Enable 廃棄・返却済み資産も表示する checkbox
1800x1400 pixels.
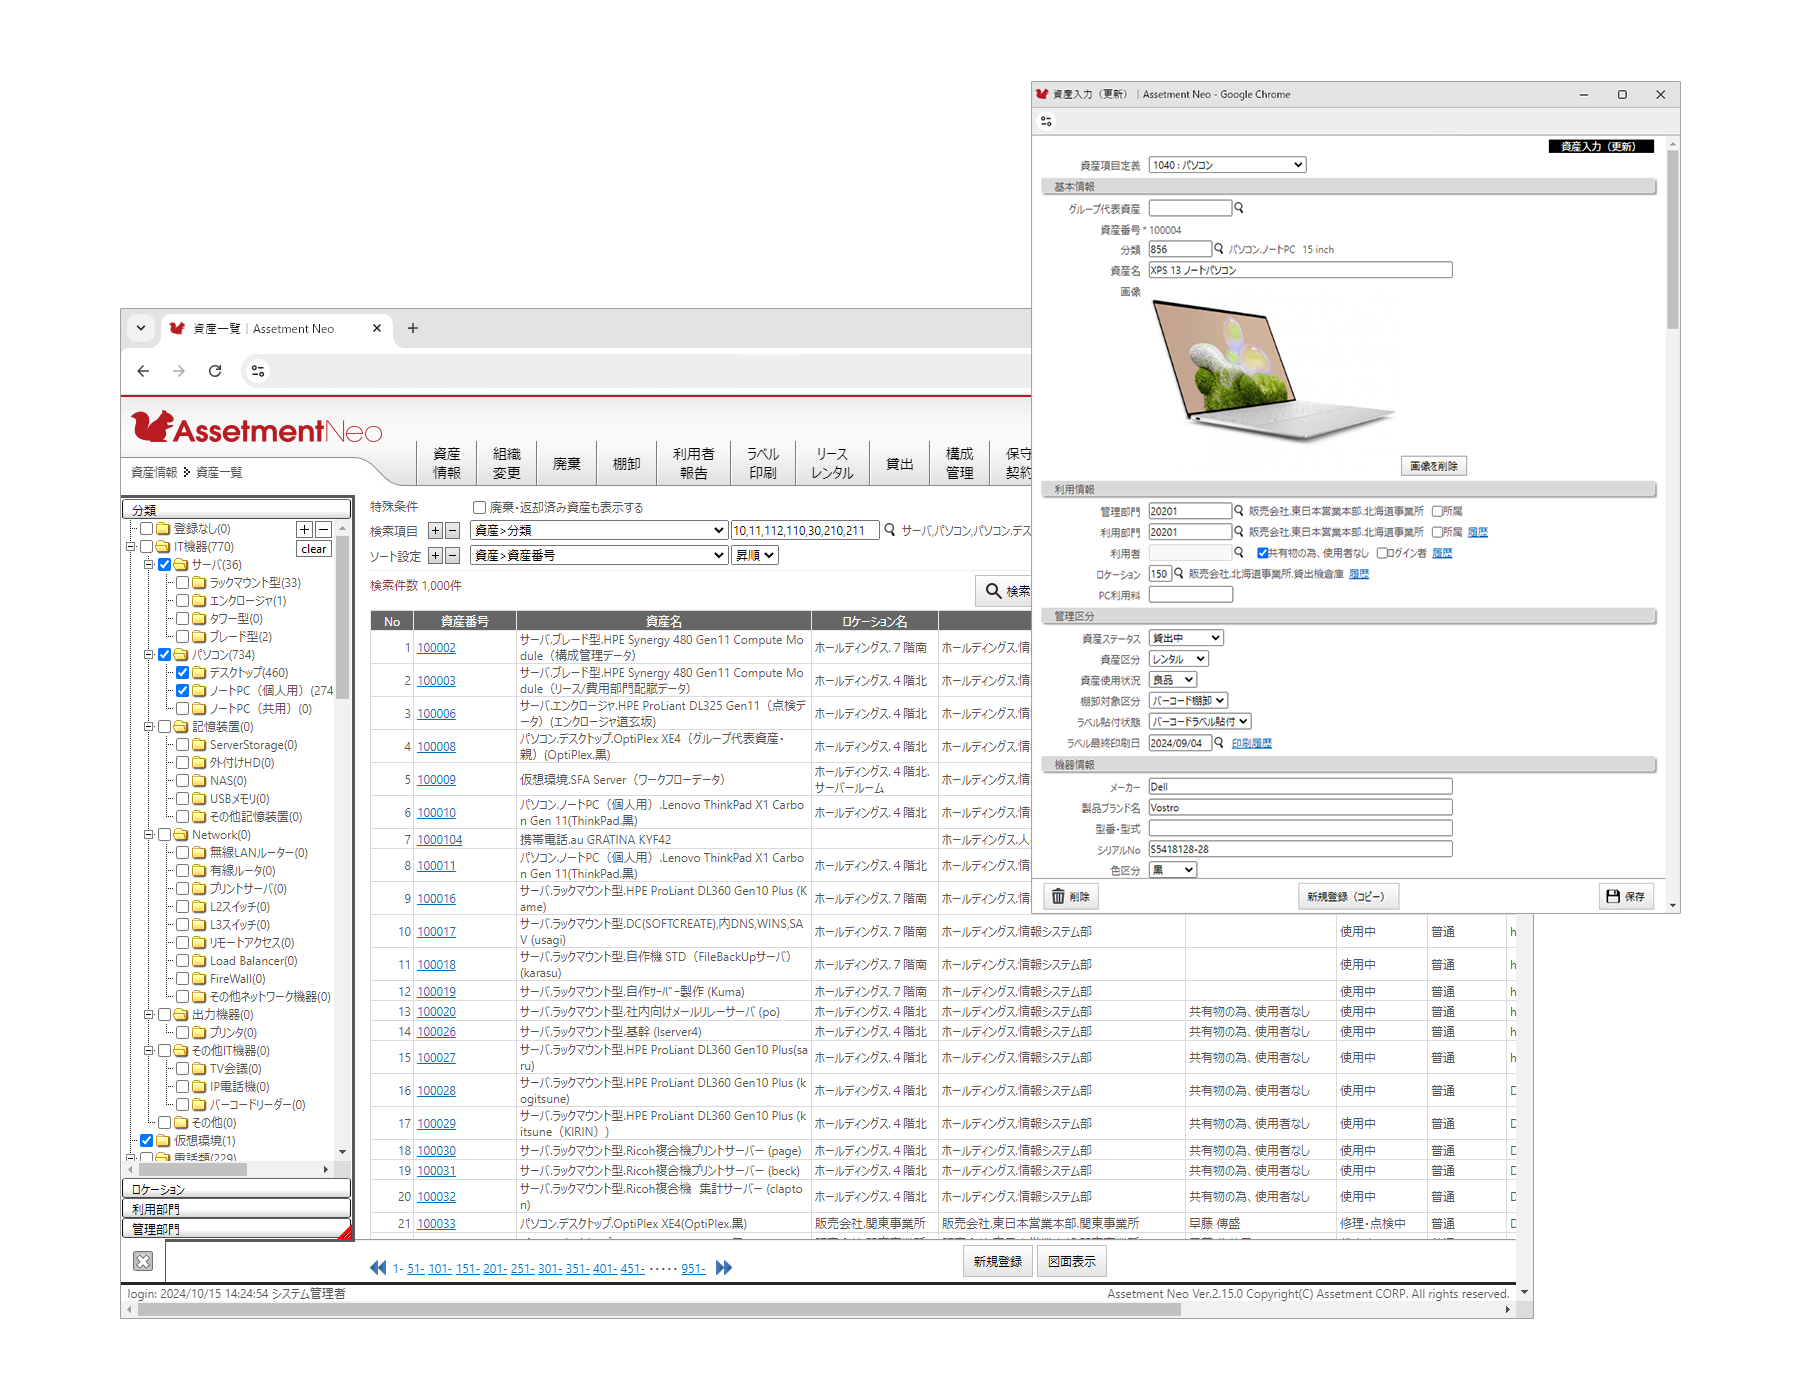pos(479,508)
